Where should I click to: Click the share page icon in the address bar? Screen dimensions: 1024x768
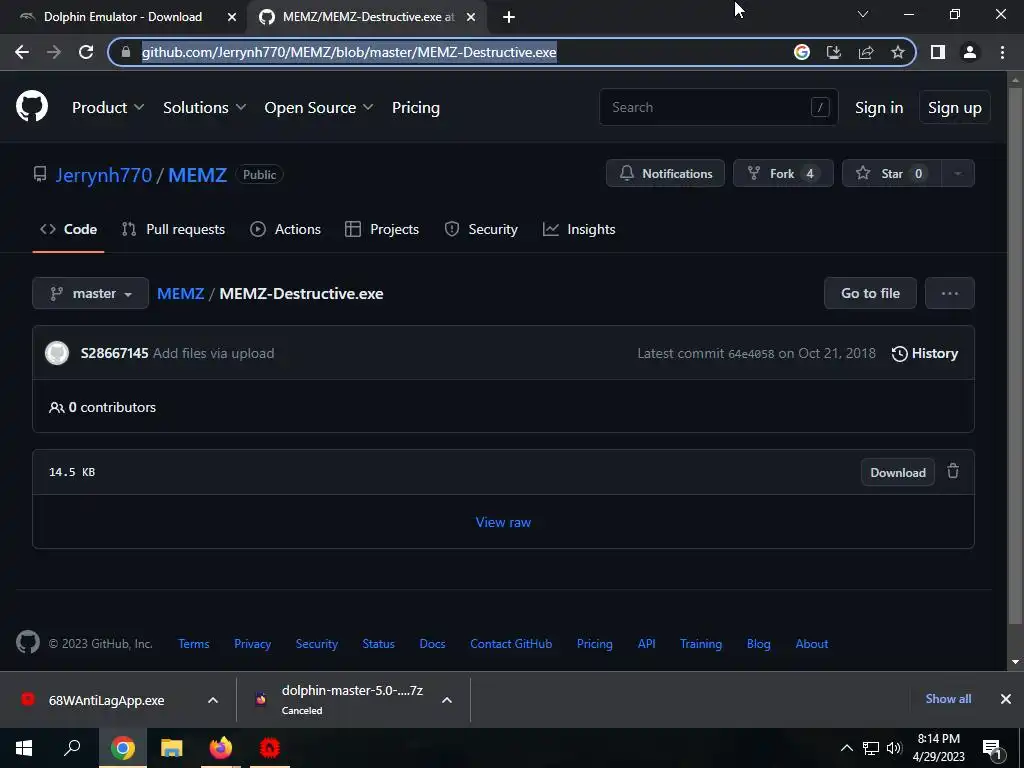coord(866,52)
